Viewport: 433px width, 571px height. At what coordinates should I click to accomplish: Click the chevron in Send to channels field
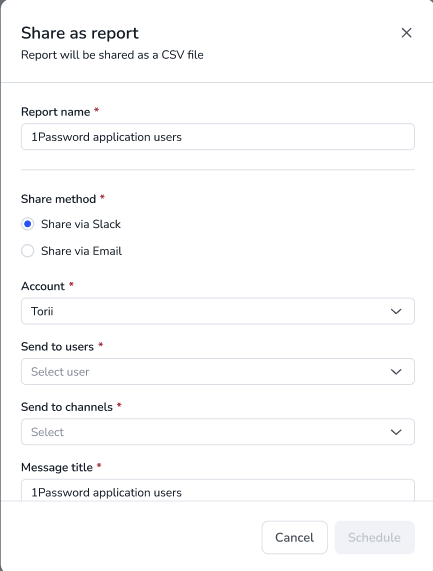click(396, 432)
